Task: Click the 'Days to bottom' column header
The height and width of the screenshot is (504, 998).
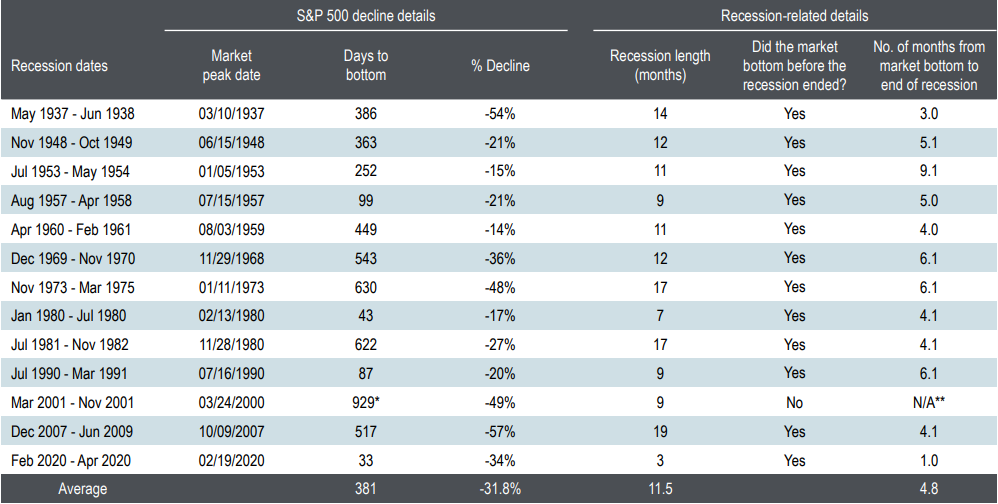Action: (366, 66)
